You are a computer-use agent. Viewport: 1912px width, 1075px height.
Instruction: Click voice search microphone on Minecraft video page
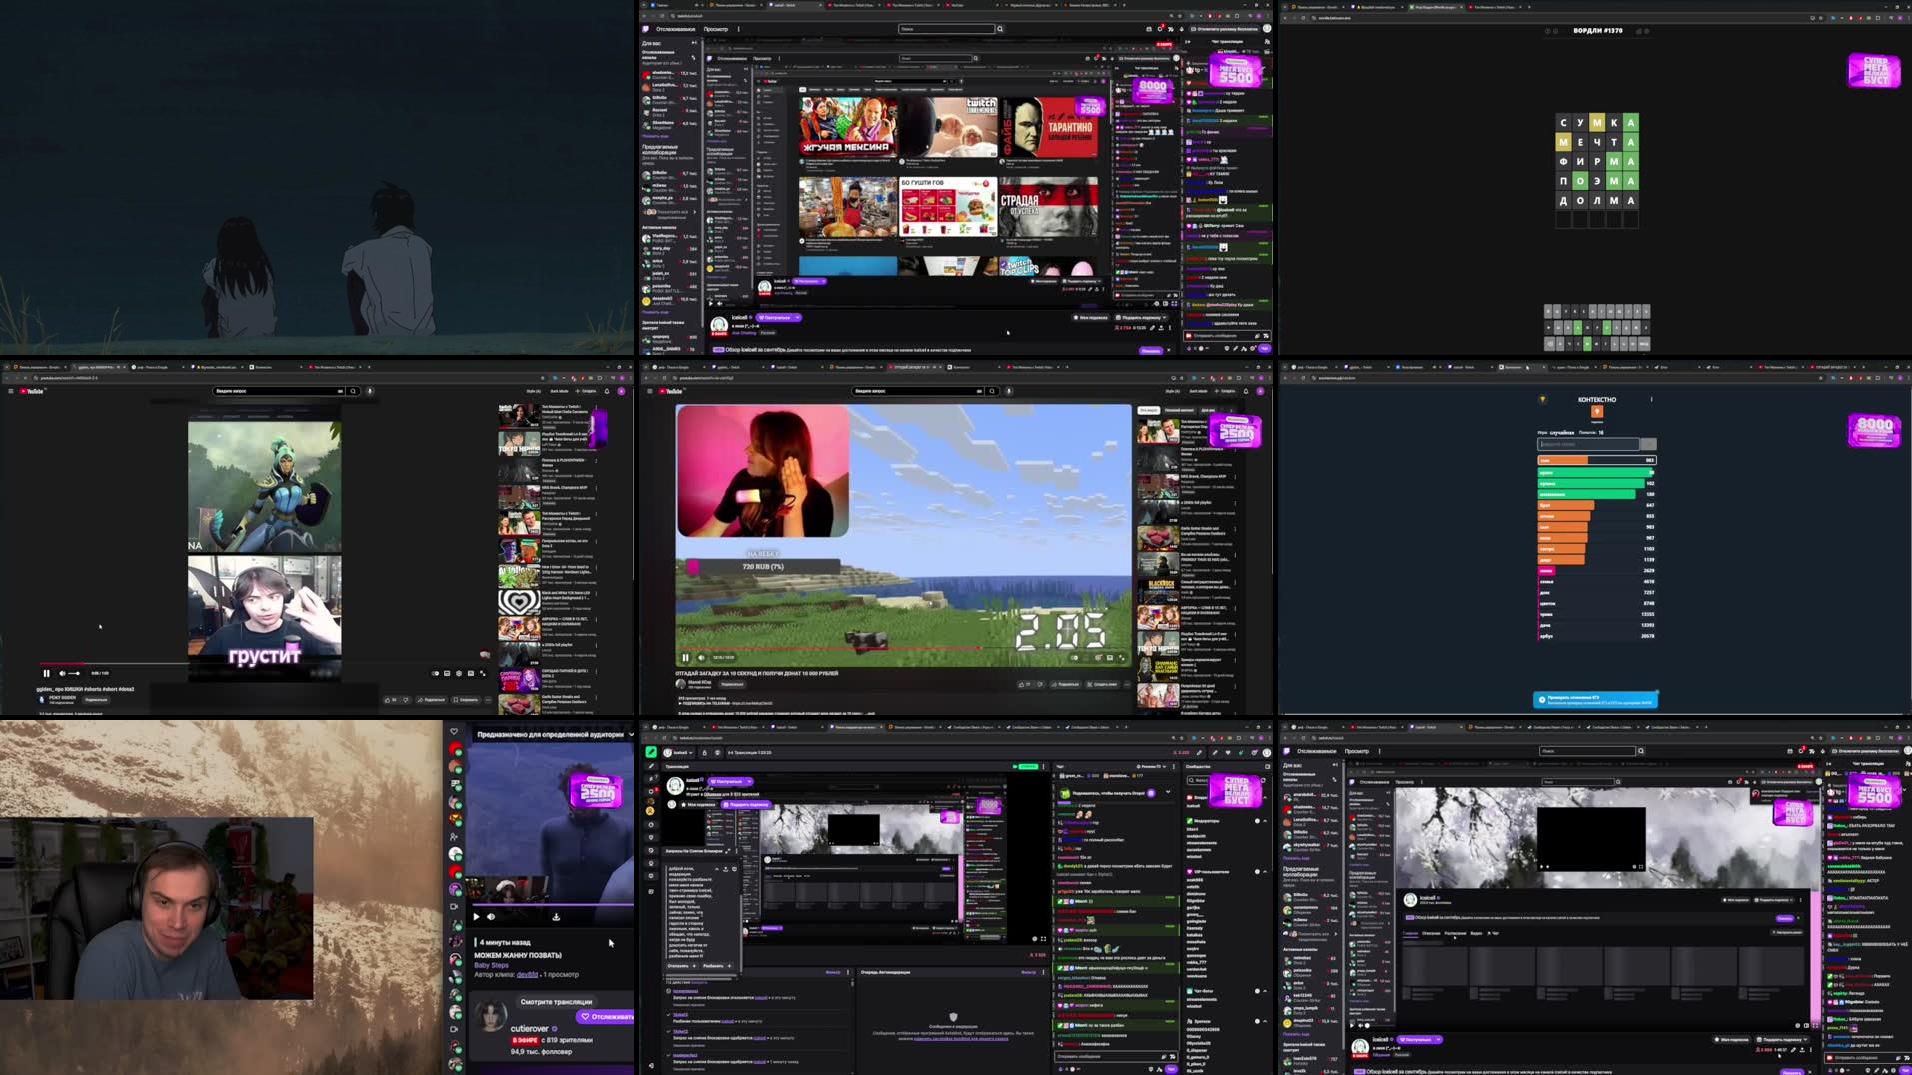pyautogui.click(x=1008, y=391)
